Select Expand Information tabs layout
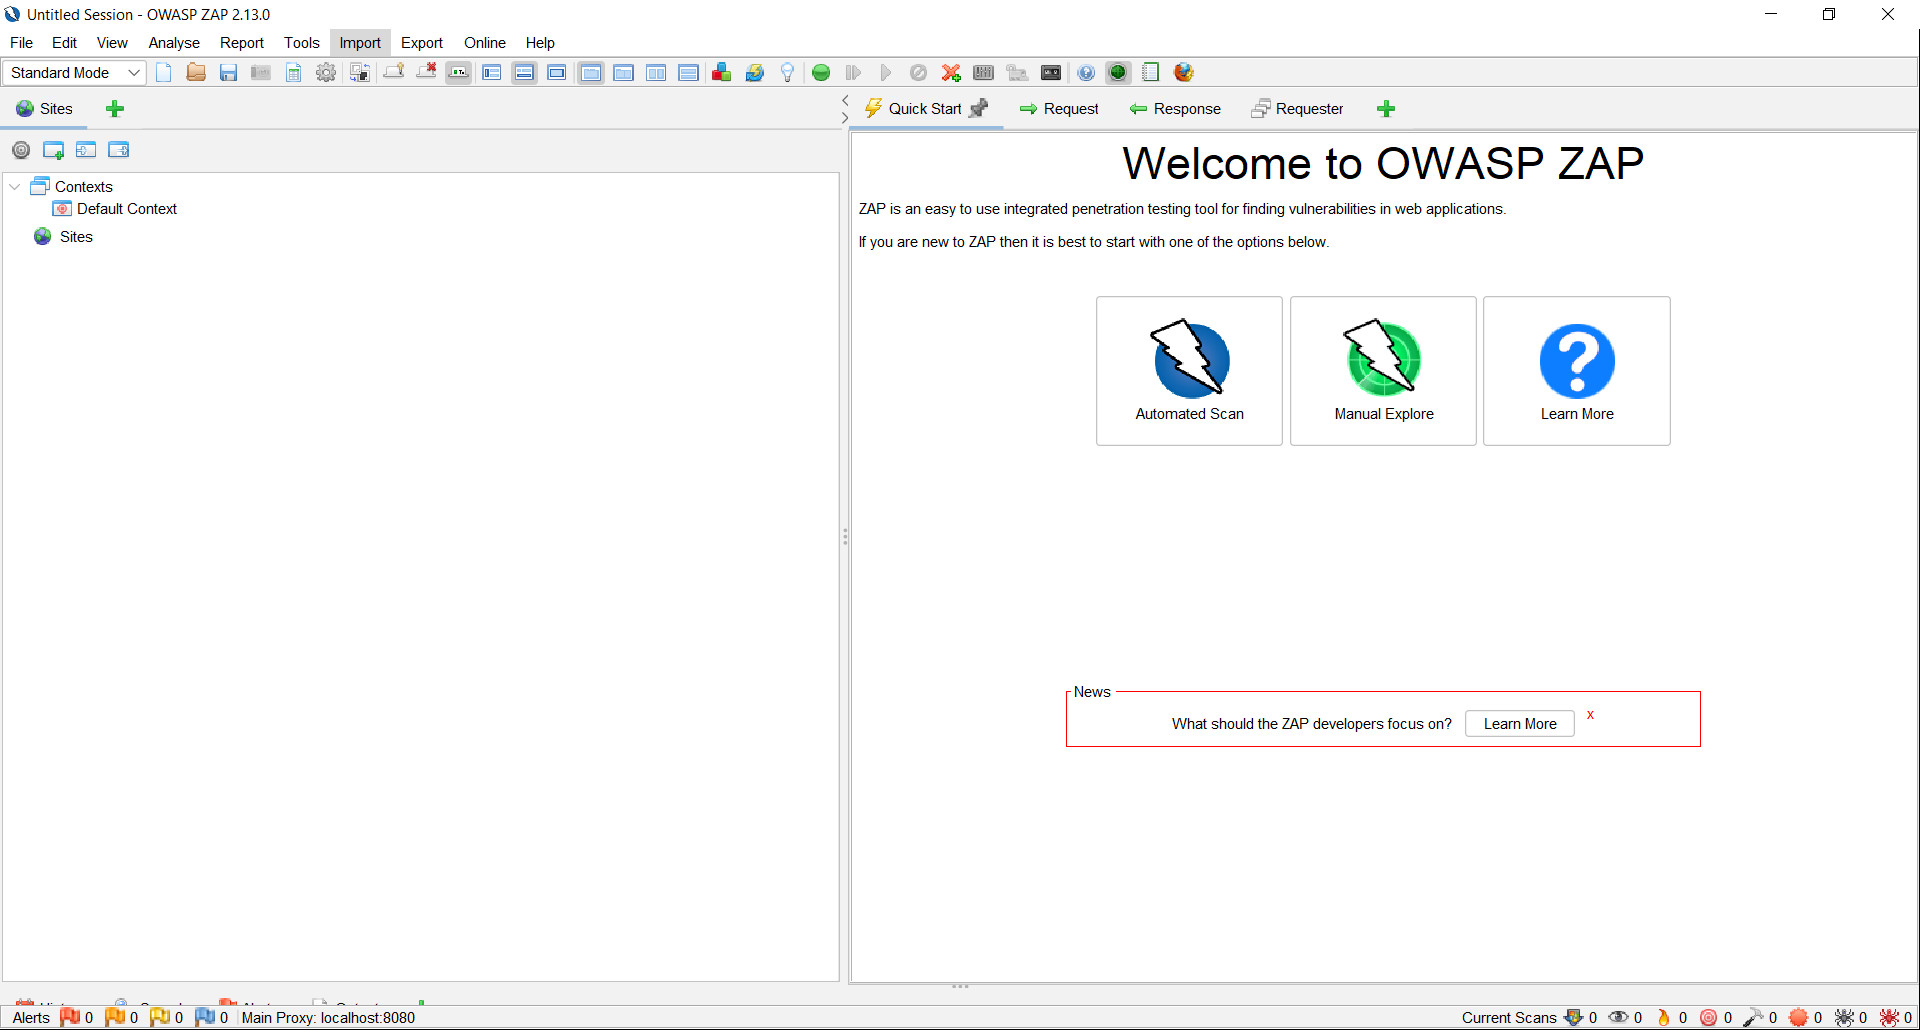Image resolution: width=1920 pixels, height=1030 pixels. coord(524,72)
